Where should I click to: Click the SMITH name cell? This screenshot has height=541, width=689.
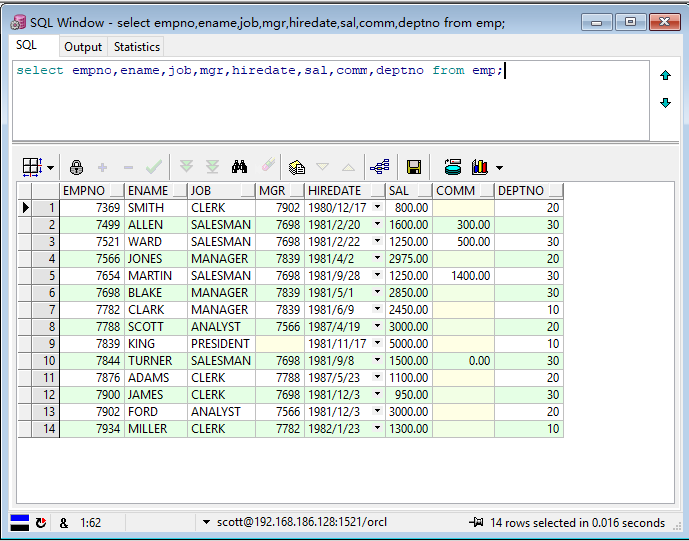point(156,208)
